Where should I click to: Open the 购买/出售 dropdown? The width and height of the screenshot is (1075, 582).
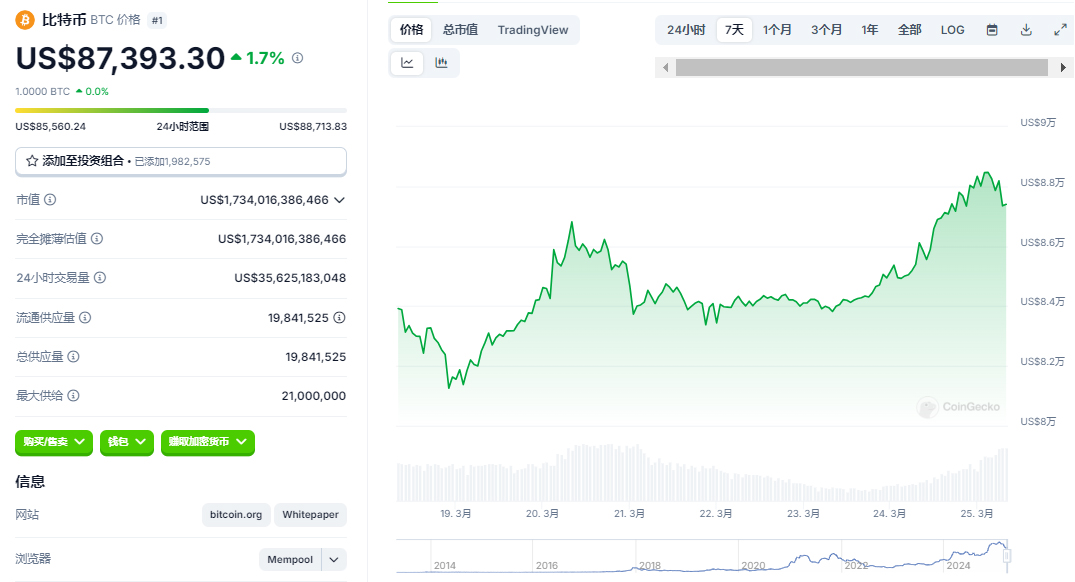(x=54, y=442)
